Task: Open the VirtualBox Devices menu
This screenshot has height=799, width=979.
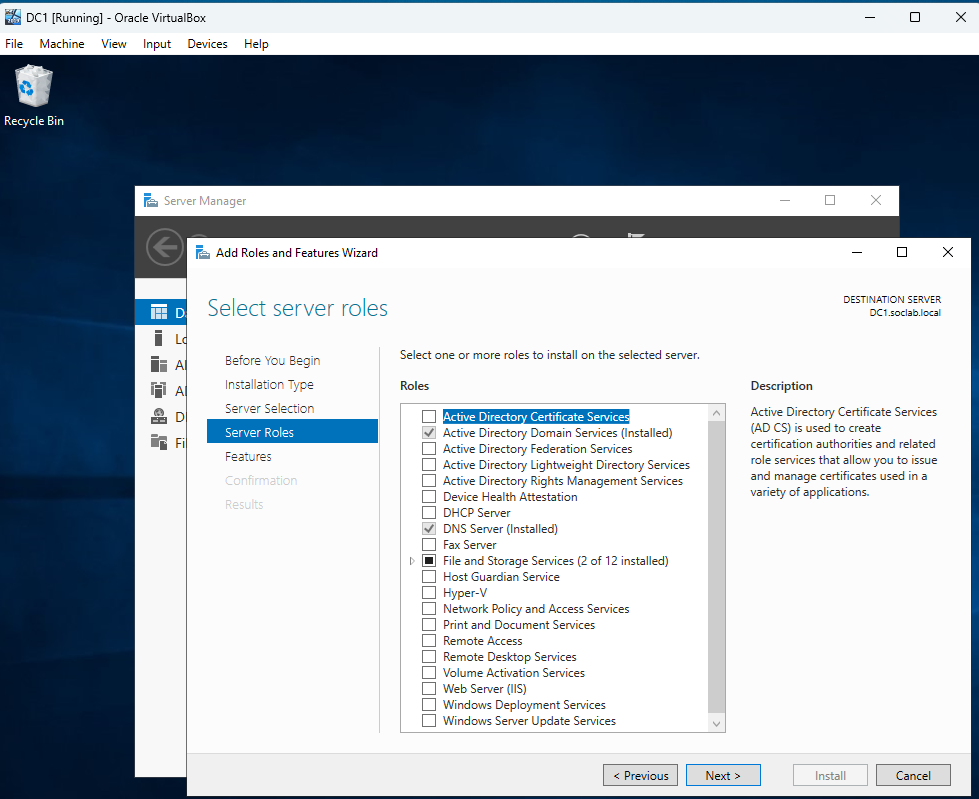Action: coord(207,44)
